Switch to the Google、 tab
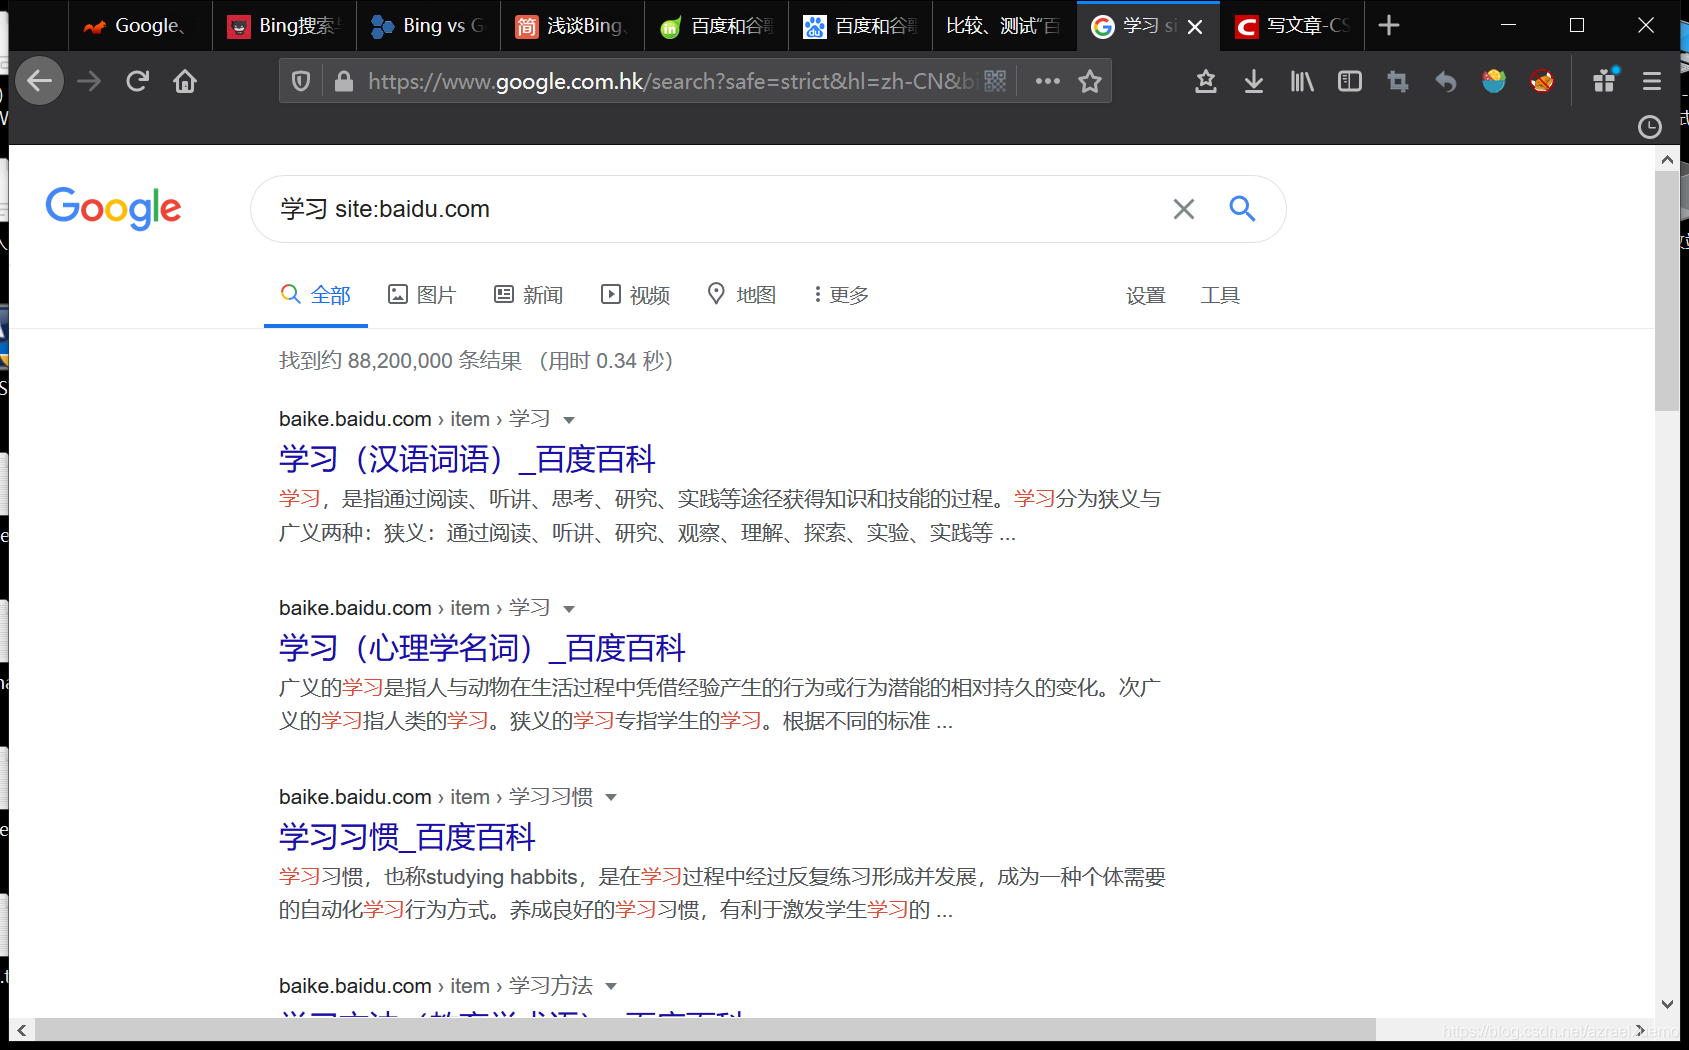1689x1050 pixels. pyautogui.click(x=140, y=26)
